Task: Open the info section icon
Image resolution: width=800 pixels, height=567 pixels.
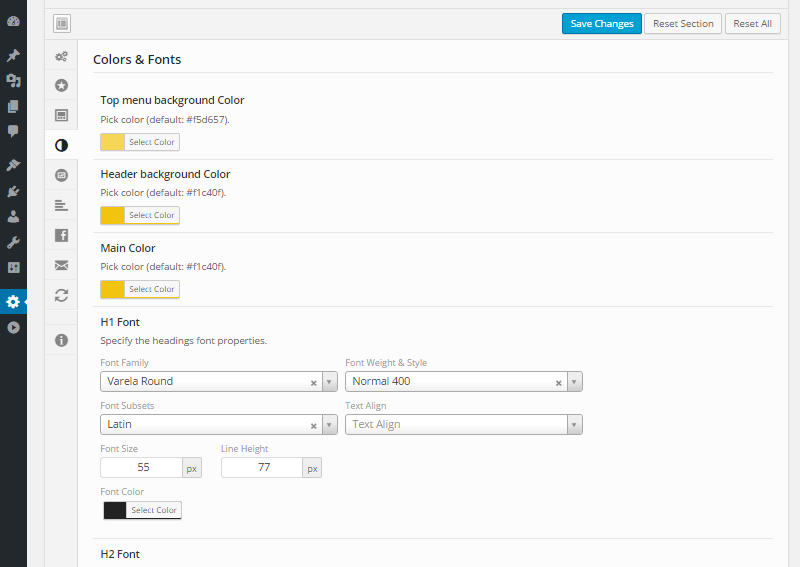Action: click(61, 340)
